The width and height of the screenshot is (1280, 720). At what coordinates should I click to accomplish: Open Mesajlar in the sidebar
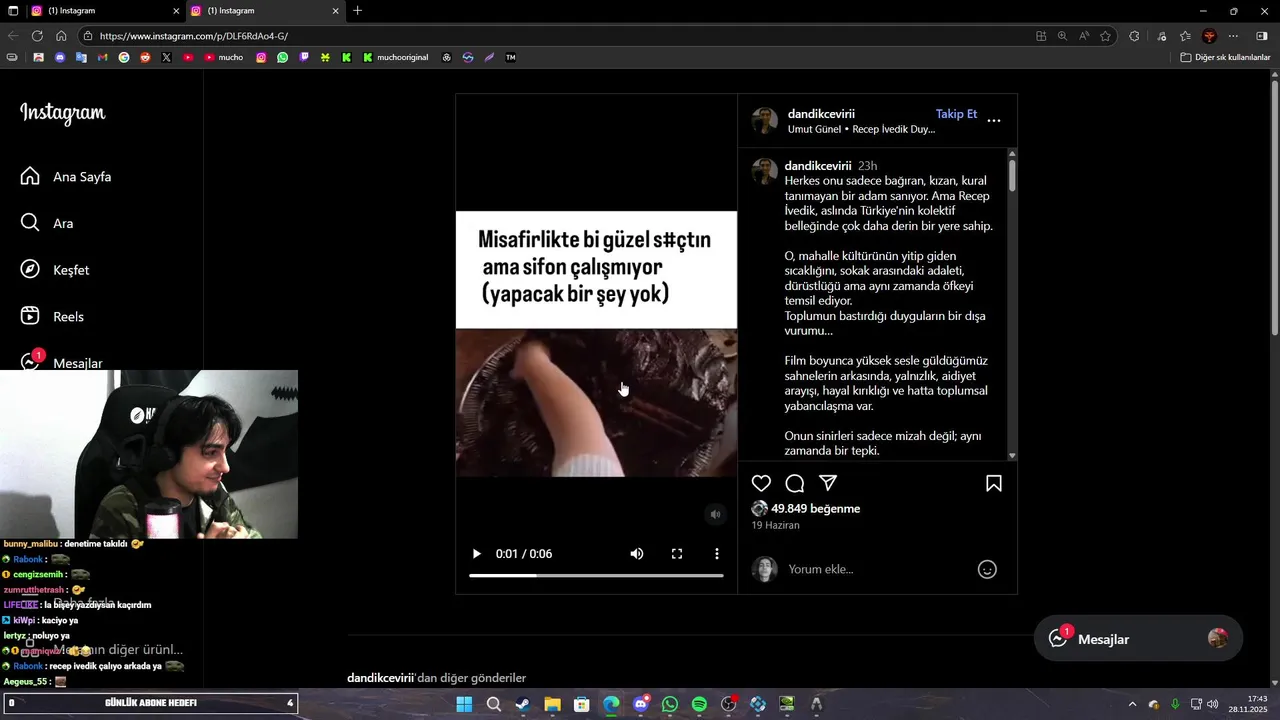61,362
